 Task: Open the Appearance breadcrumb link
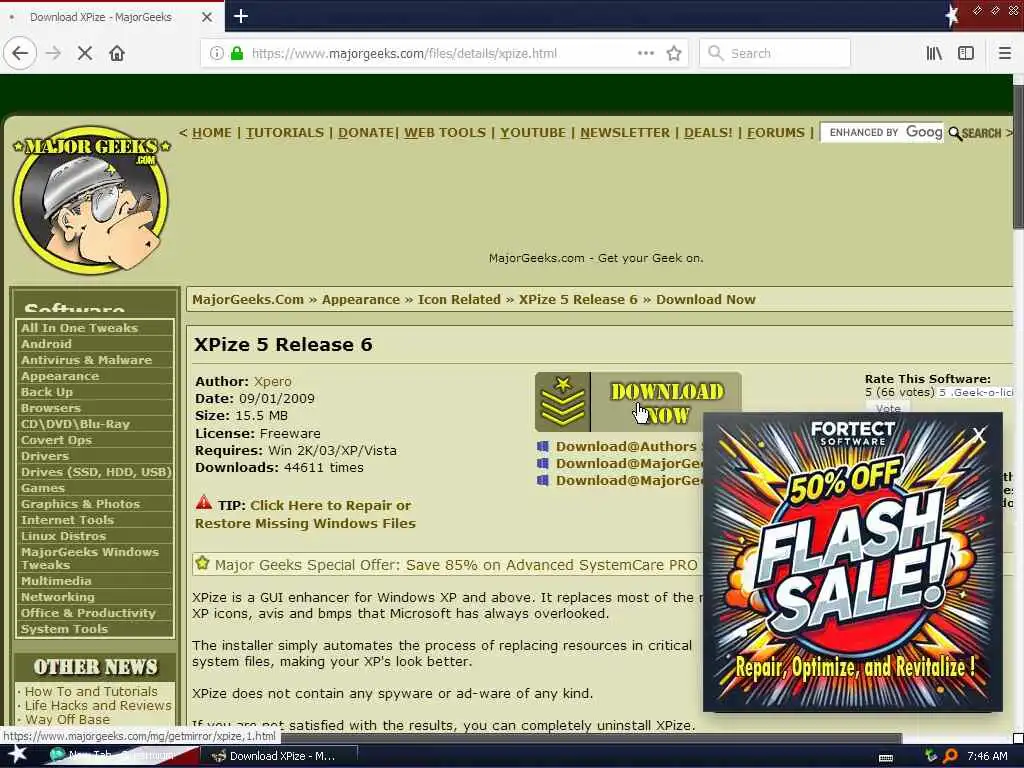(x=360, y=300)
